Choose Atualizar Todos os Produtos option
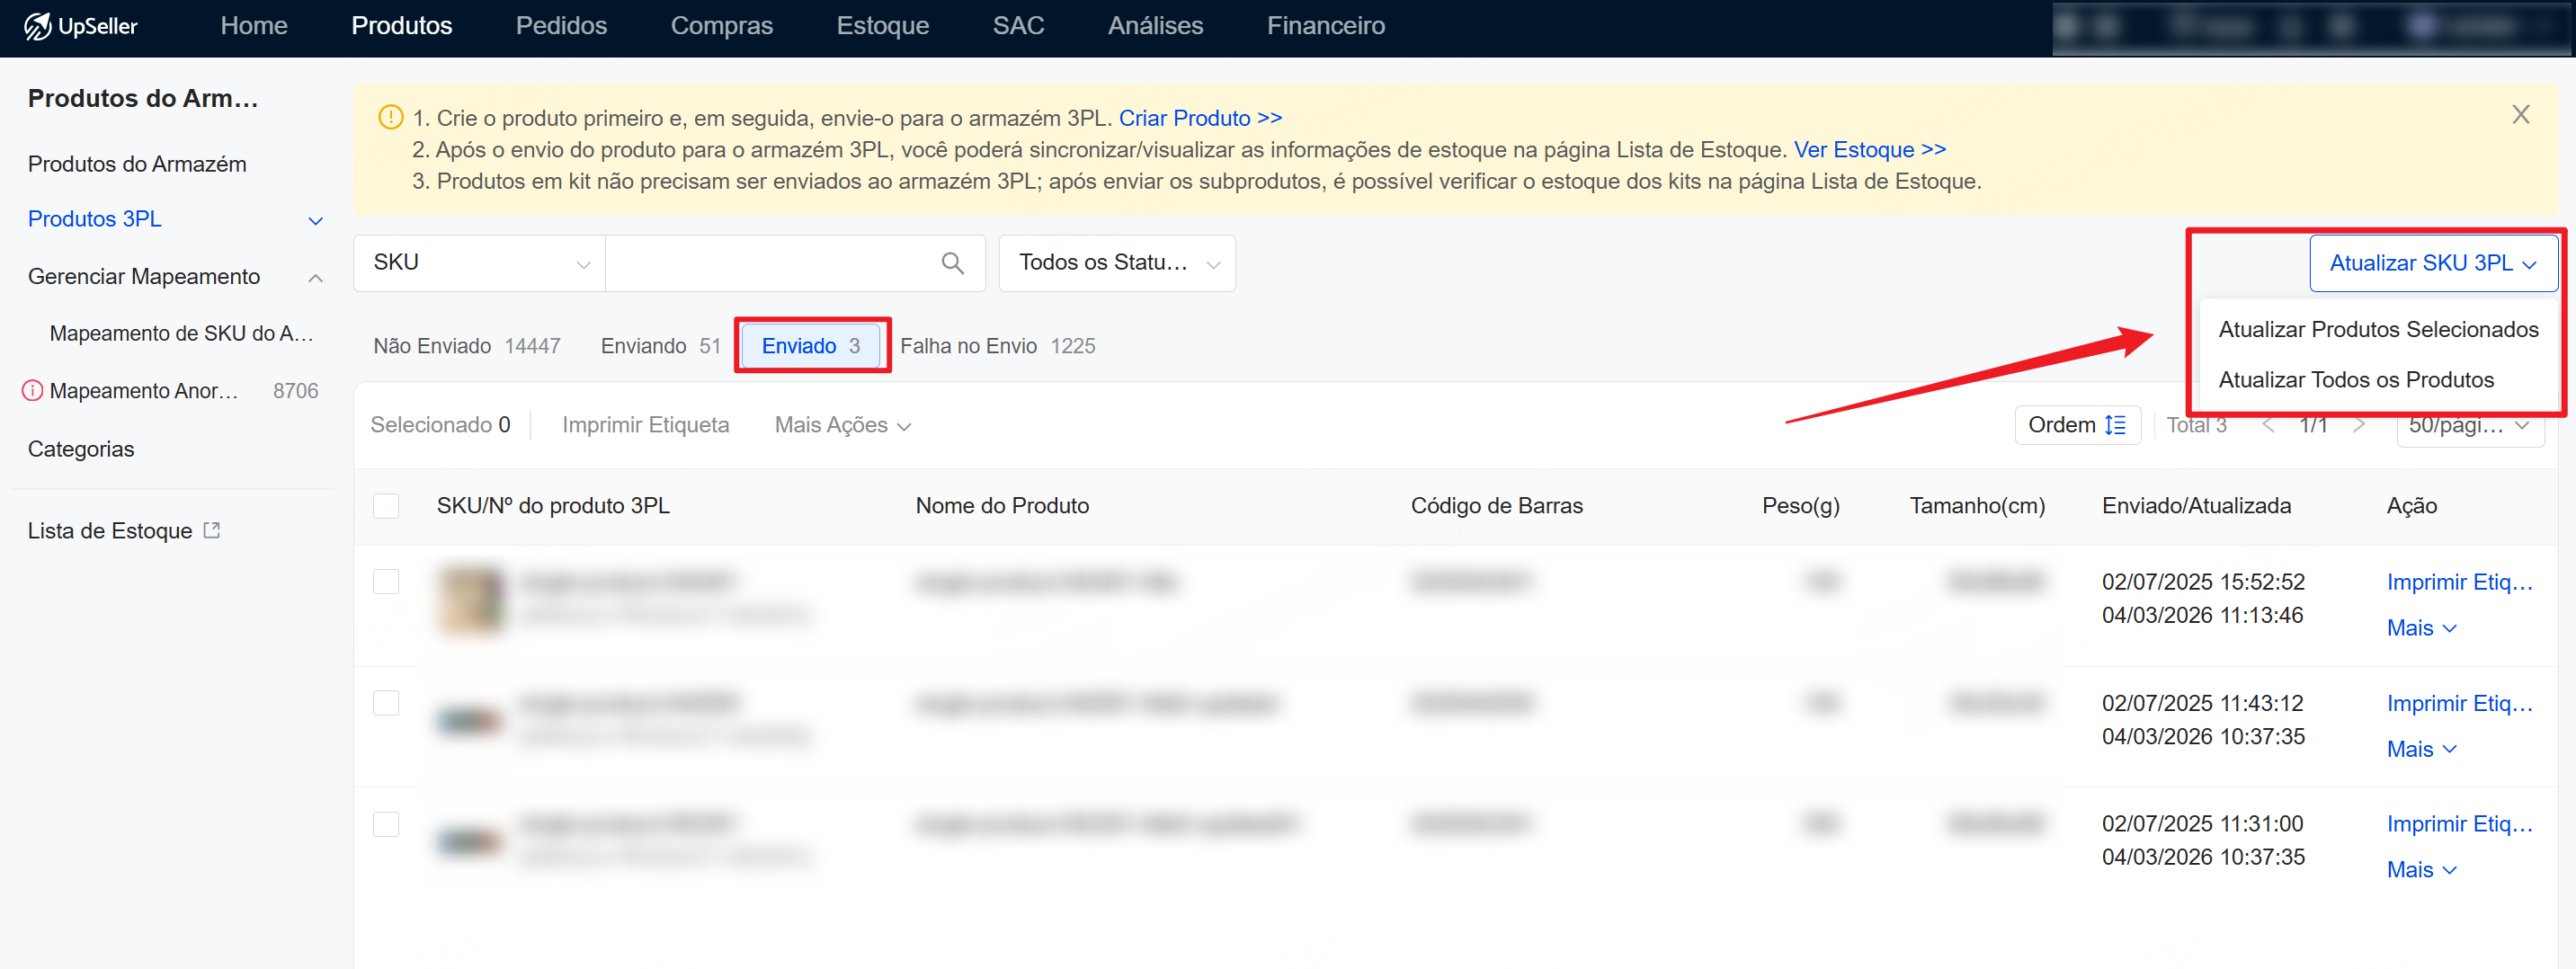 [x=2355, y=380]
